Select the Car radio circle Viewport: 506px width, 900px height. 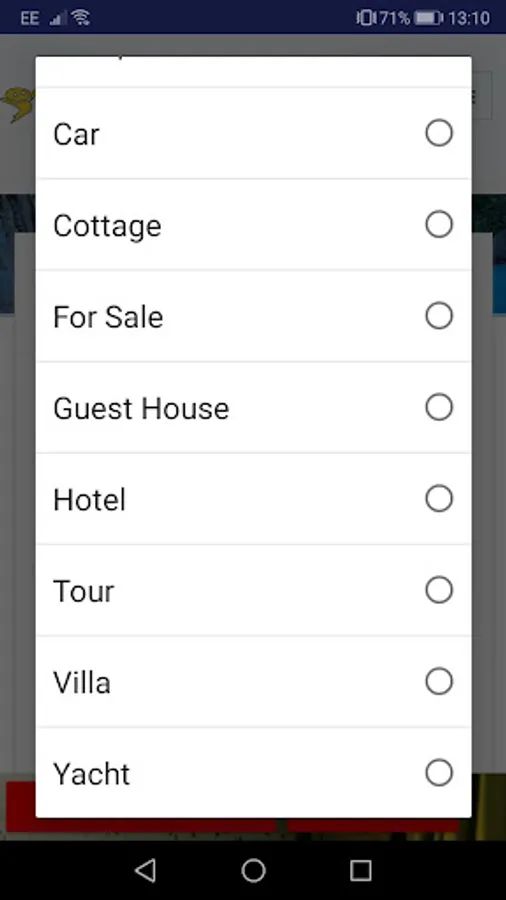coord(439,133)
